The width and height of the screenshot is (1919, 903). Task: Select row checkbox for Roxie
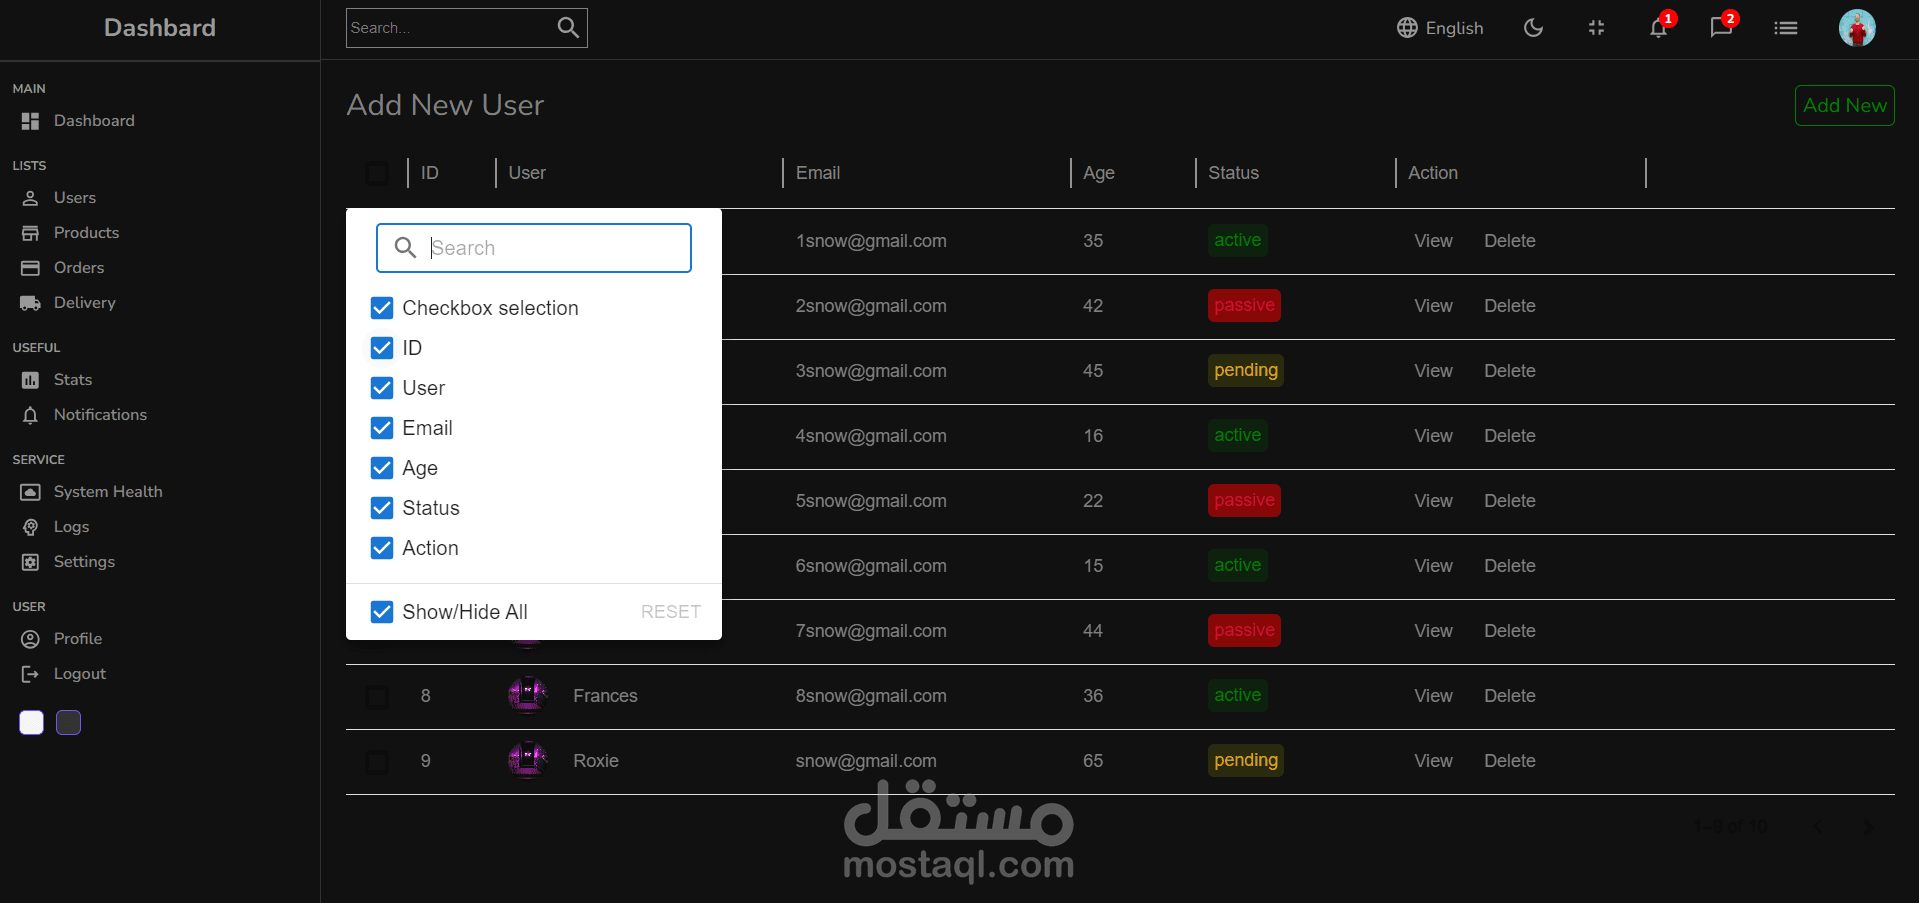click(x=377, y=762)
